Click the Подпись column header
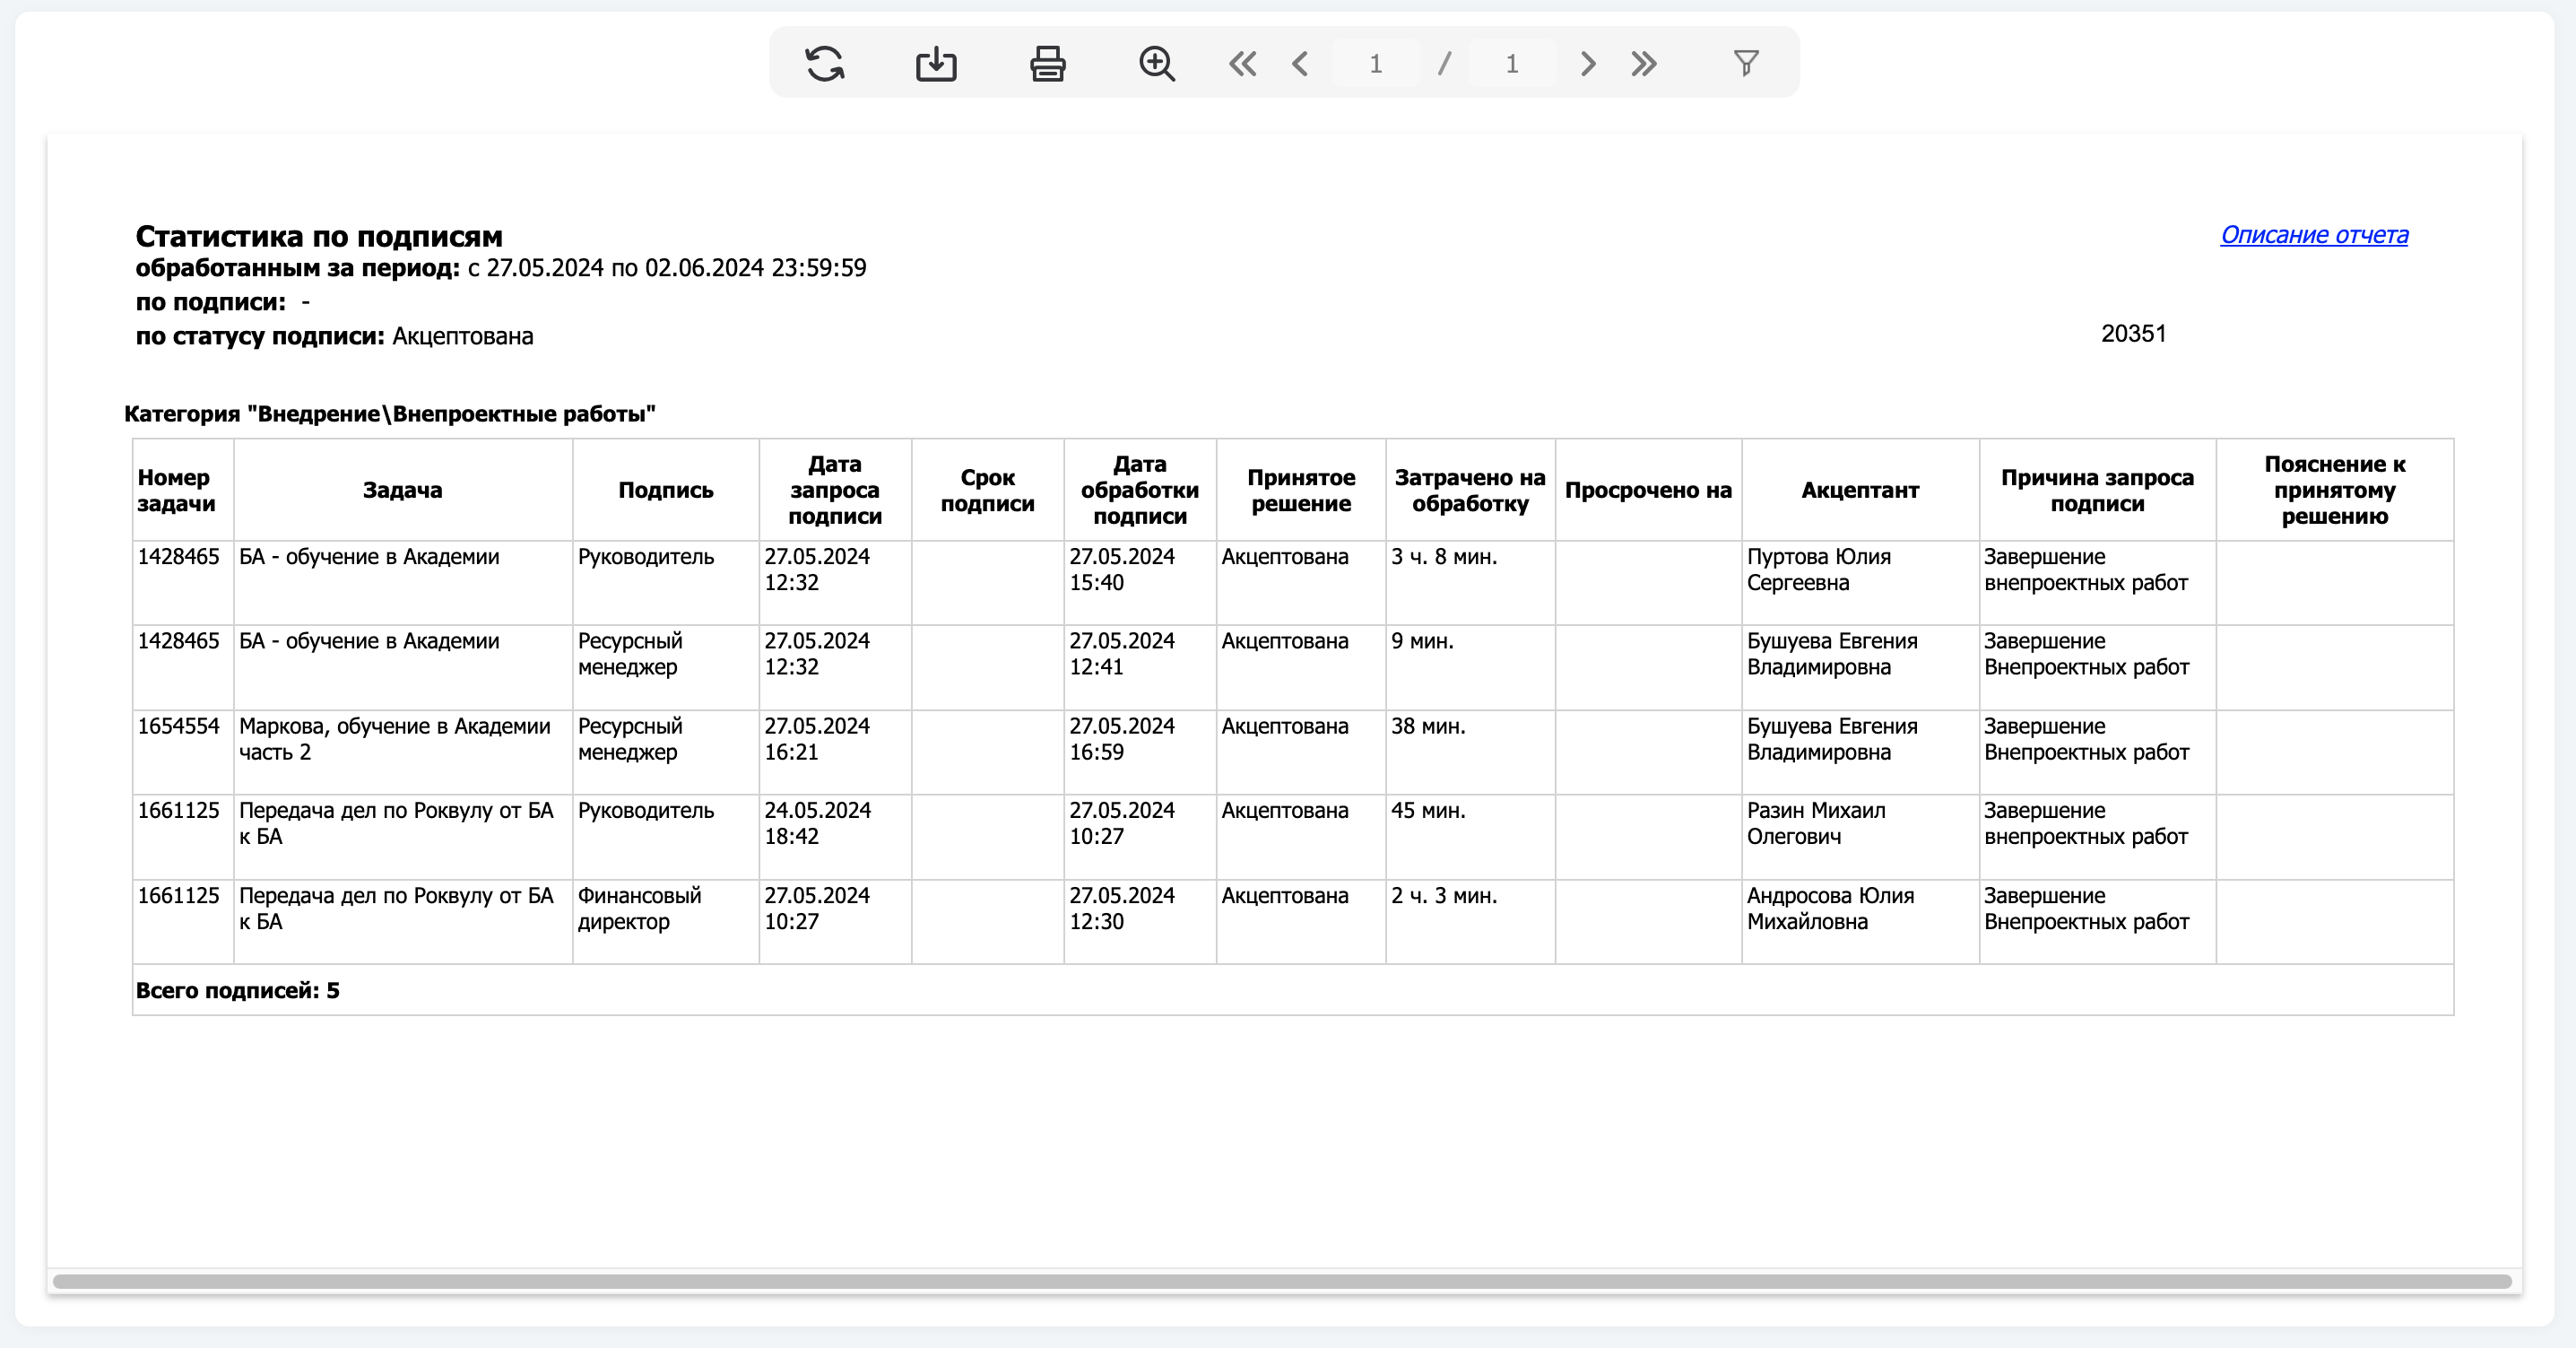The width and height of the screenshot is (2576, 1348). [x=666, y=490]
